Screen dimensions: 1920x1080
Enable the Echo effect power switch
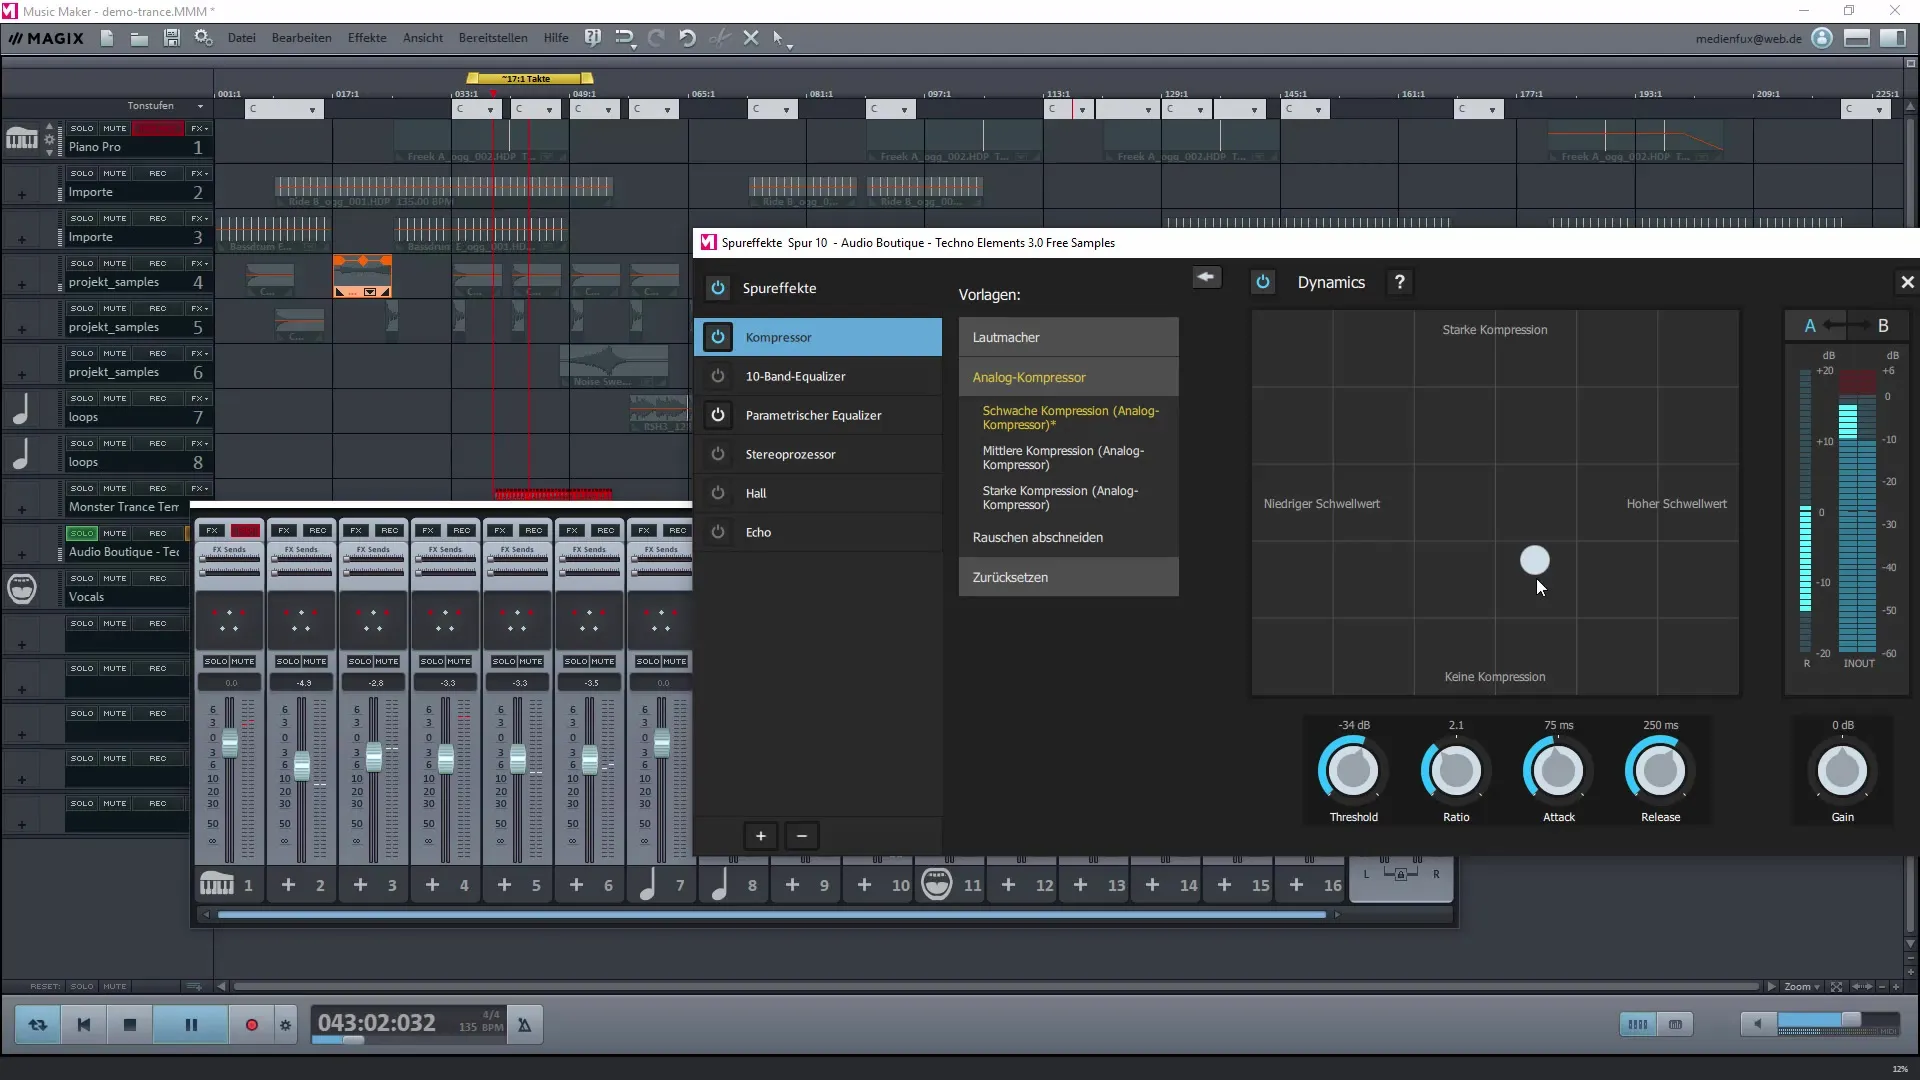point(718,532)
